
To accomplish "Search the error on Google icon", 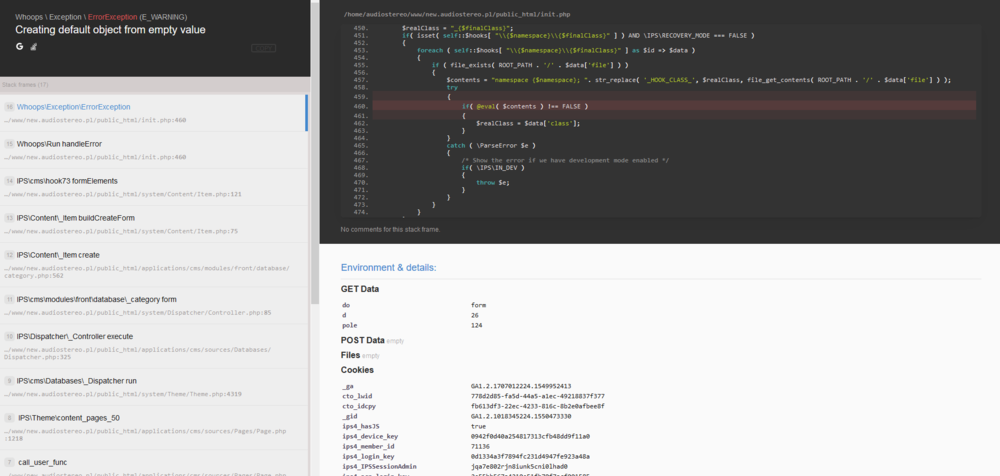I will pyautogui.click(x=20, y=47).
